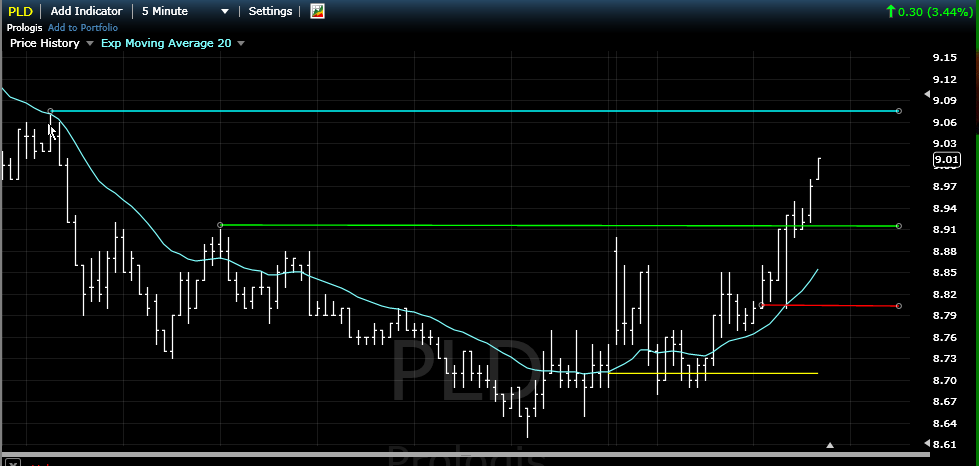This screenshot has height=466, width=979.
Task: Click the lower price-axis triangle marker at 8.61
Action: 927,444
